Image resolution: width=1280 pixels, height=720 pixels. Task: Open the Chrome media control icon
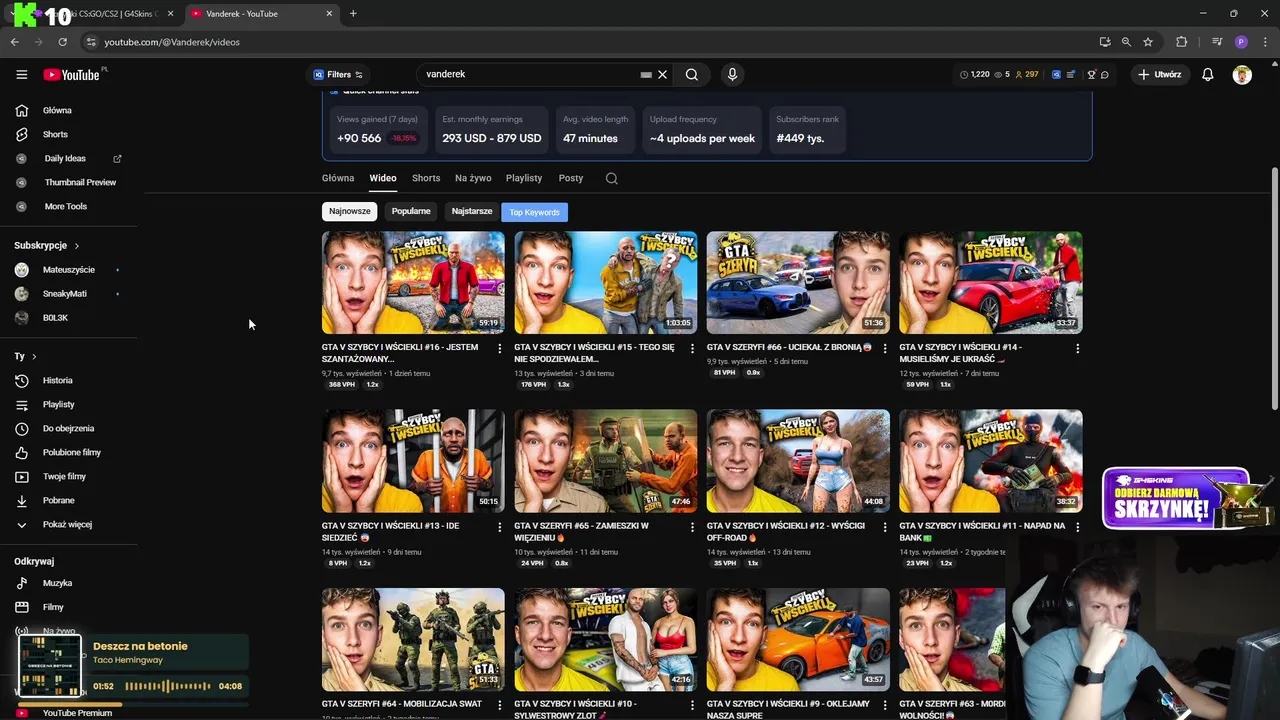tap(1217, 42)
